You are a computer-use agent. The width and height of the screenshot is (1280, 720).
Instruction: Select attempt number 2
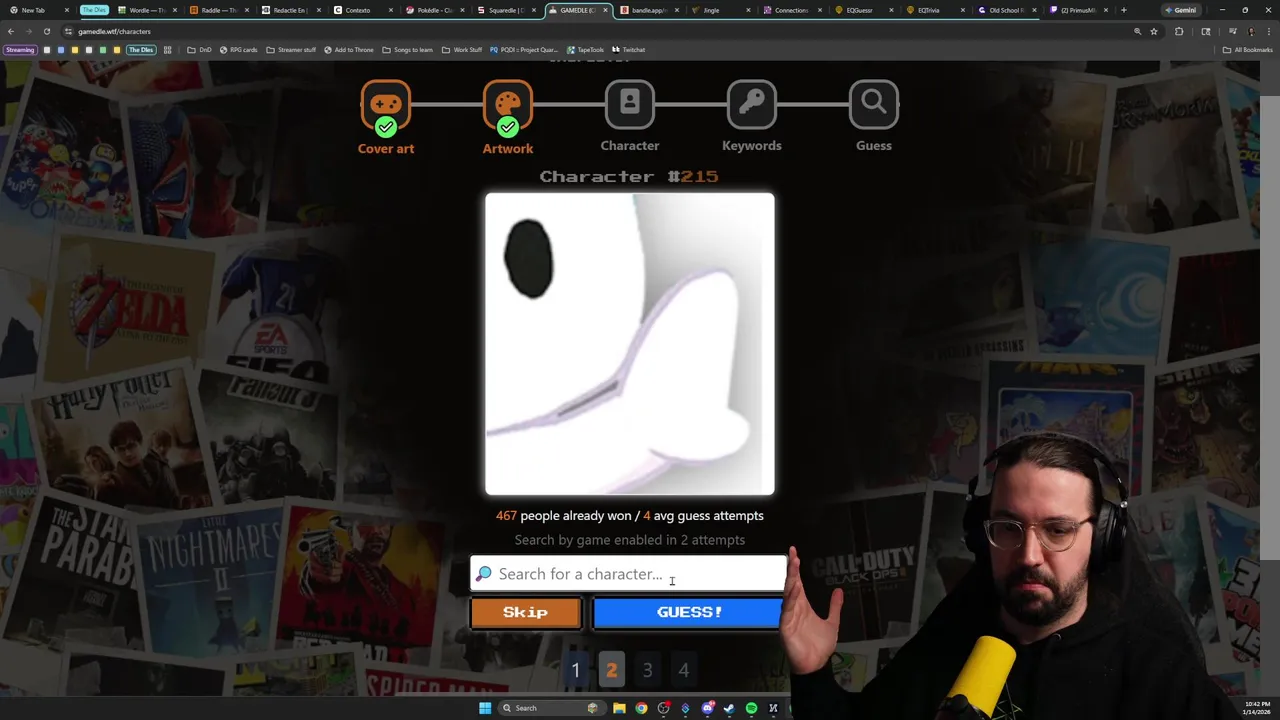611,670
